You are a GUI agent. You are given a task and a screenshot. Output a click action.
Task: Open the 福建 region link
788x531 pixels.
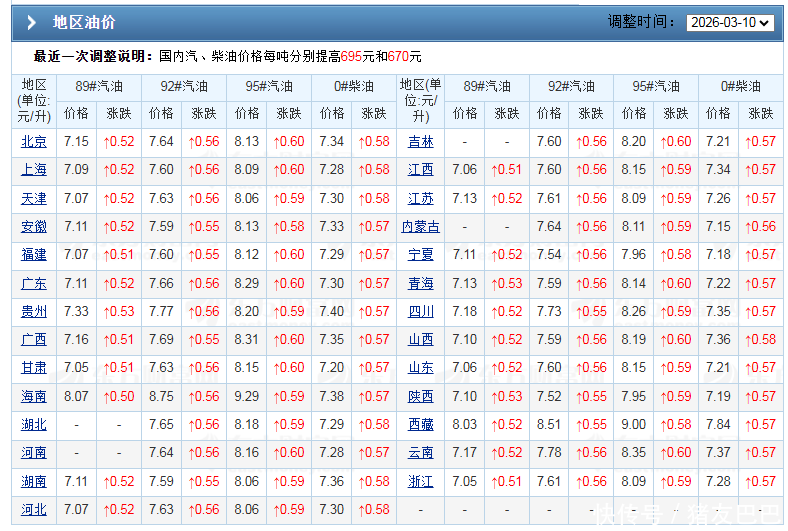[x=34, y=255]
